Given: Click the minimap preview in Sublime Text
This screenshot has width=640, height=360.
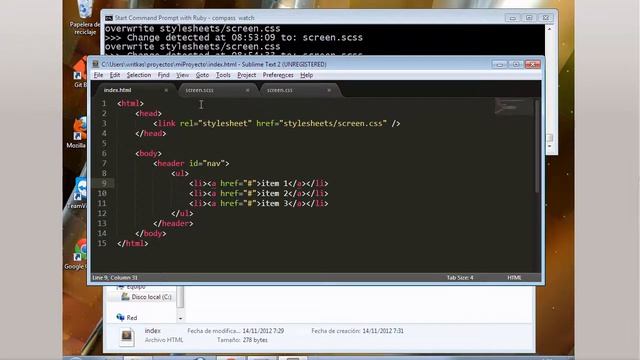Looking at the screenshot, I should pos(513,107).
